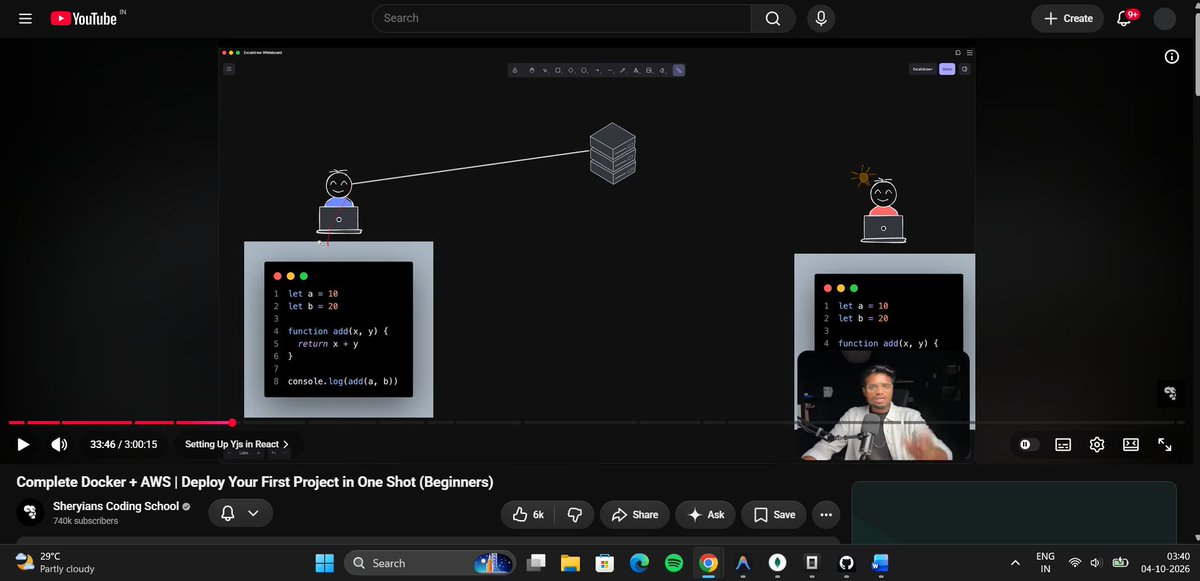
Task: Open the system tray speaker volume icon
Action: point(1096,562)
